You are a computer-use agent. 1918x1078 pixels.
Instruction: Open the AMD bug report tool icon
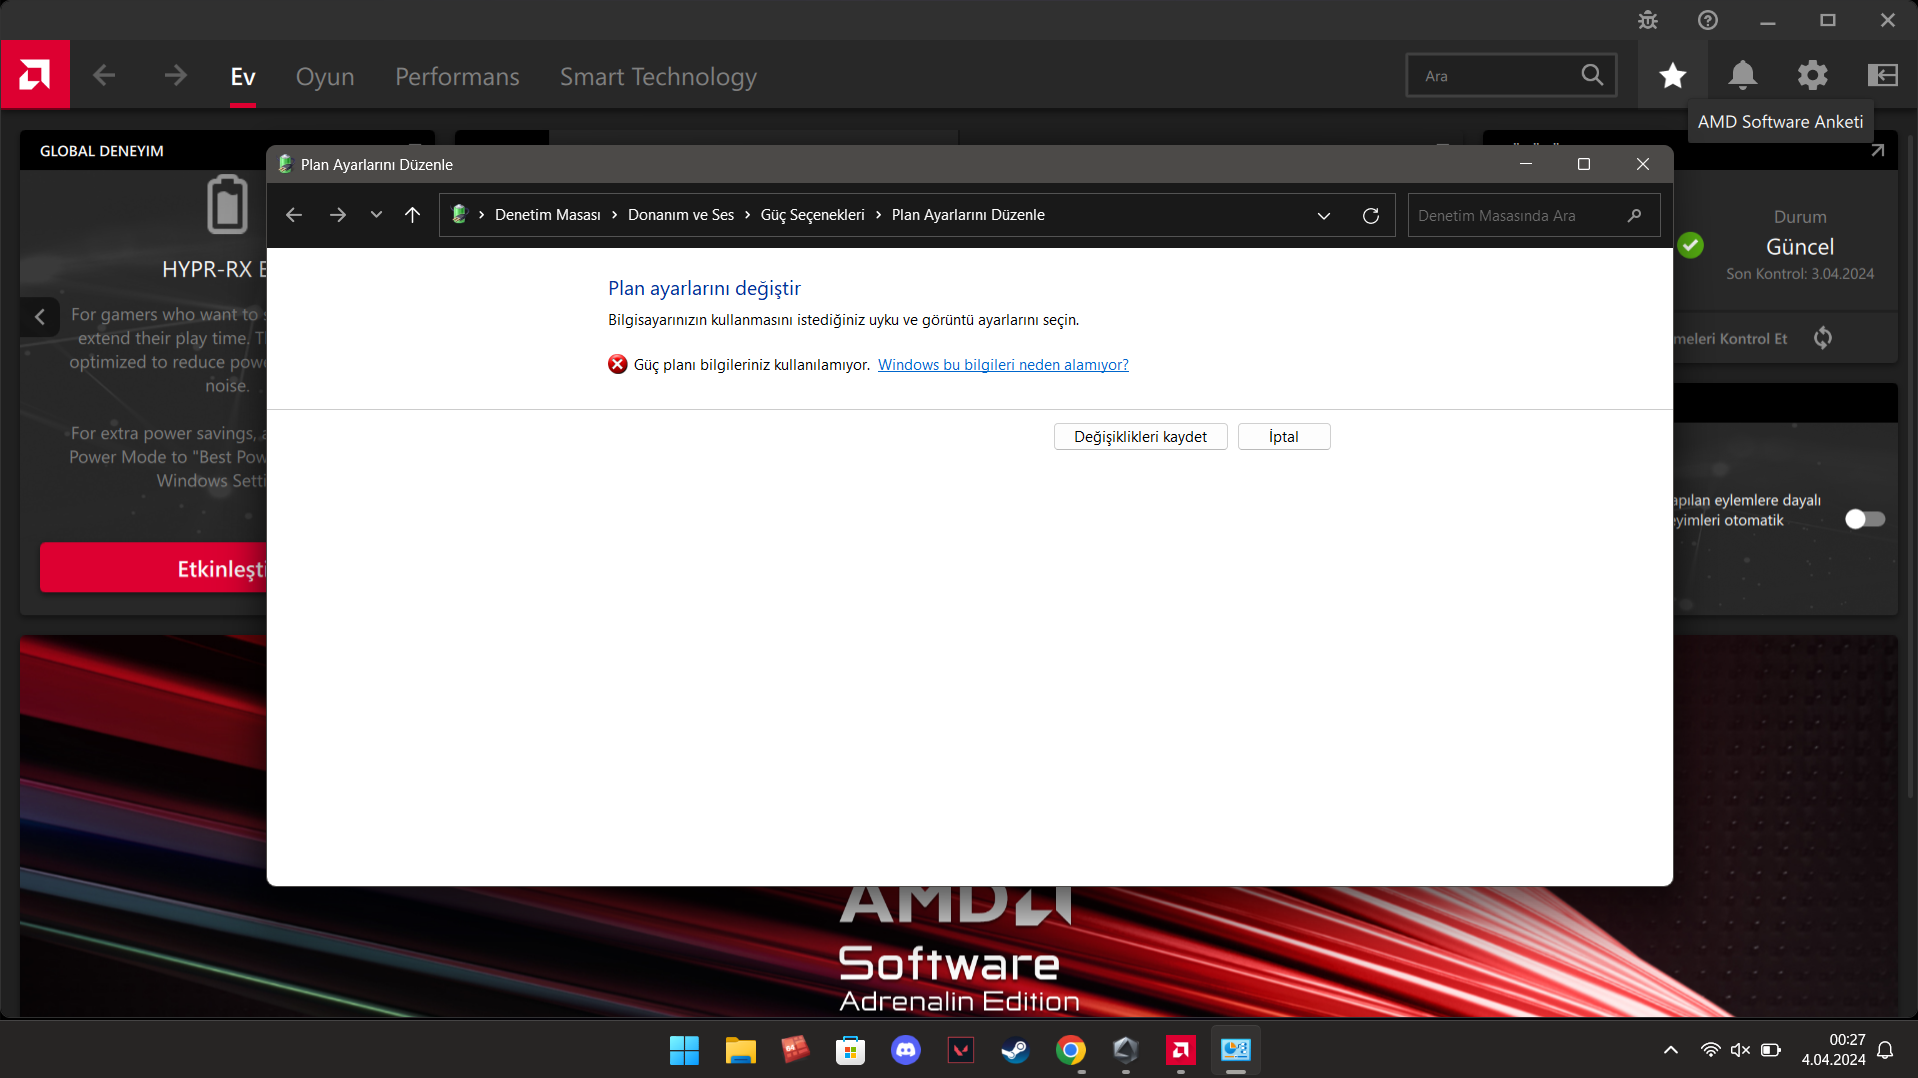tap(1648, 20)
